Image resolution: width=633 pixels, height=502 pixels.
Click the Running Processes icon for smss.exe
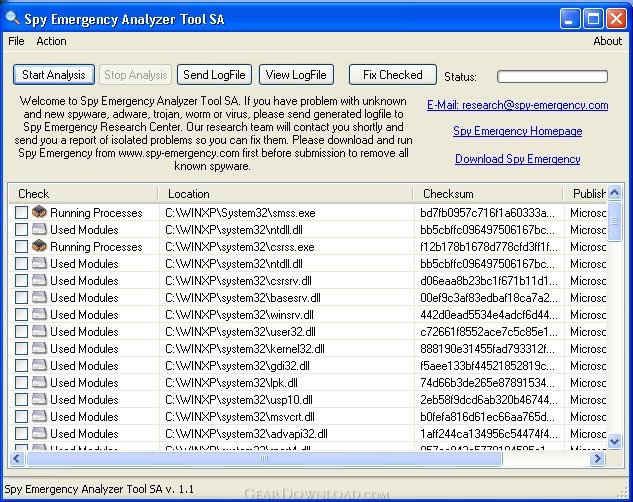(39, 211)
